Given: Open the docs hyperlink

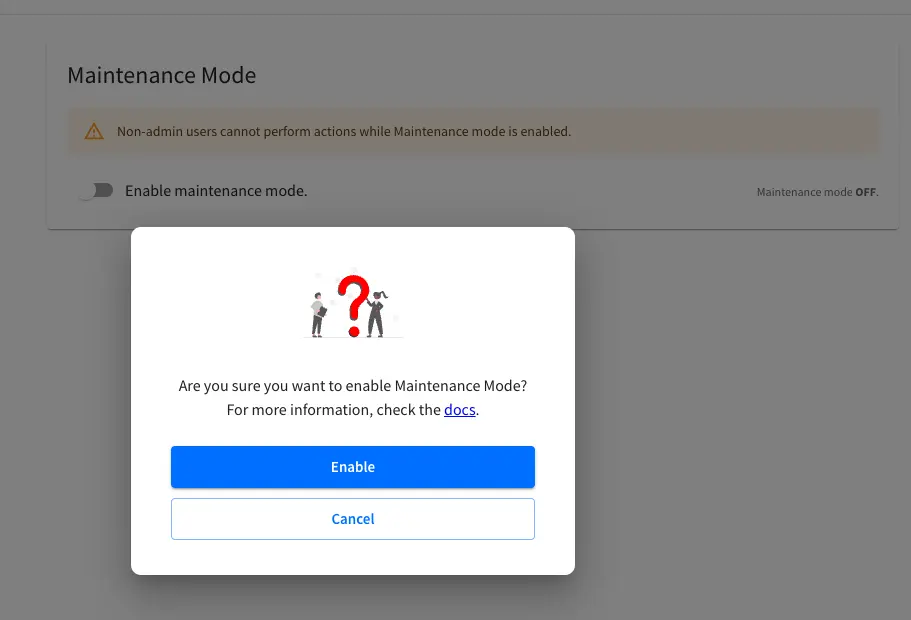Looking at the screenshot, I should [x=459, y=410].
